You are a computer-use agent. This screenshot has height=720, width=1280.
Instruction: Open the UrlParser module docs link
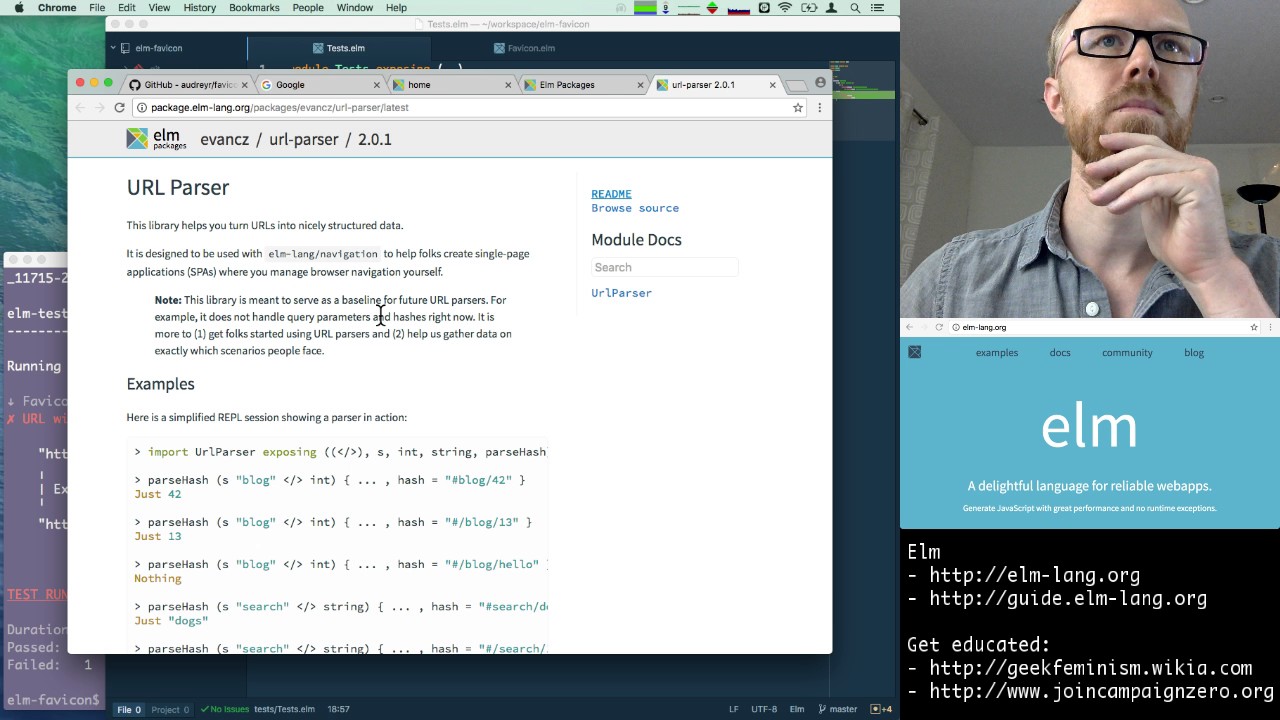tap(621, 293)
